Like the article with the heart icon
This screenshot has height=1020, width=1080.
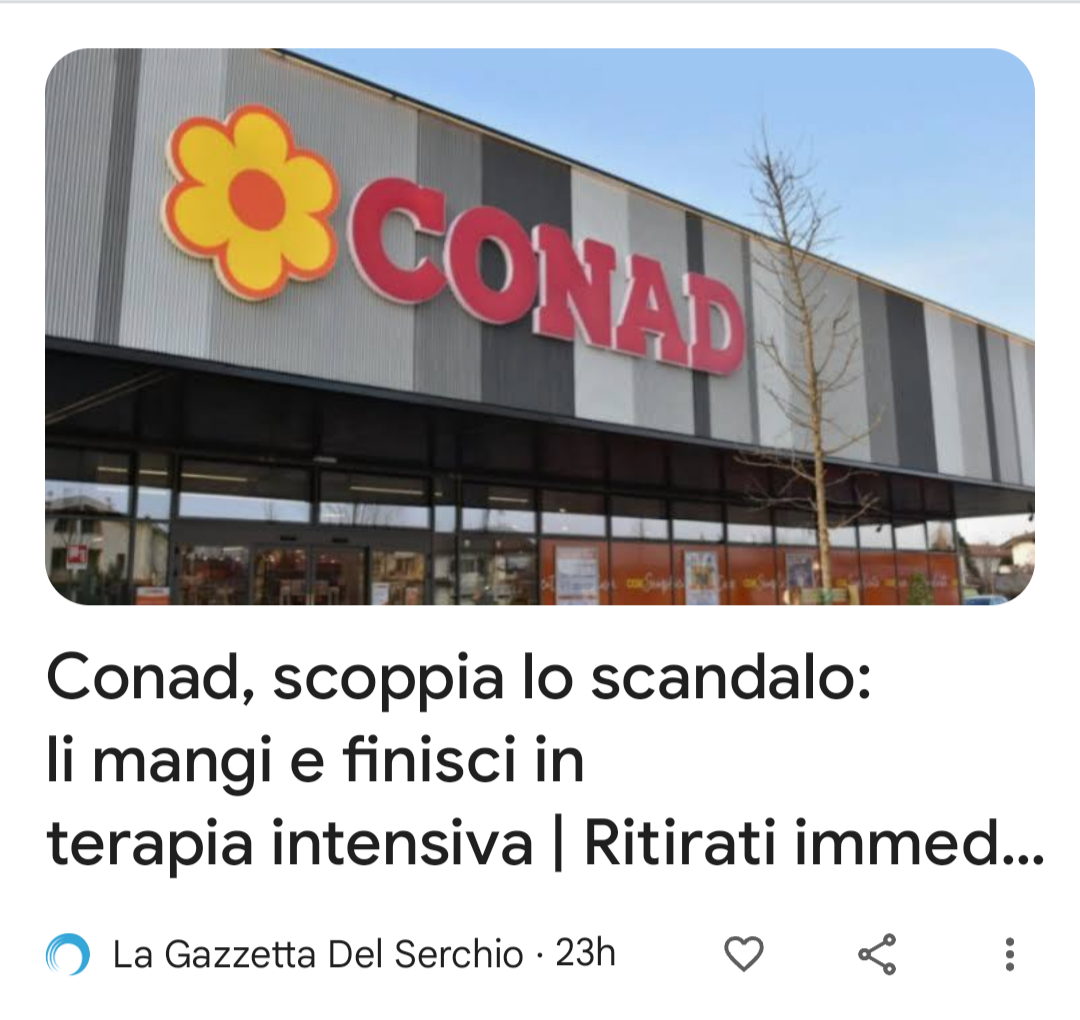click(x=744, y=954)
